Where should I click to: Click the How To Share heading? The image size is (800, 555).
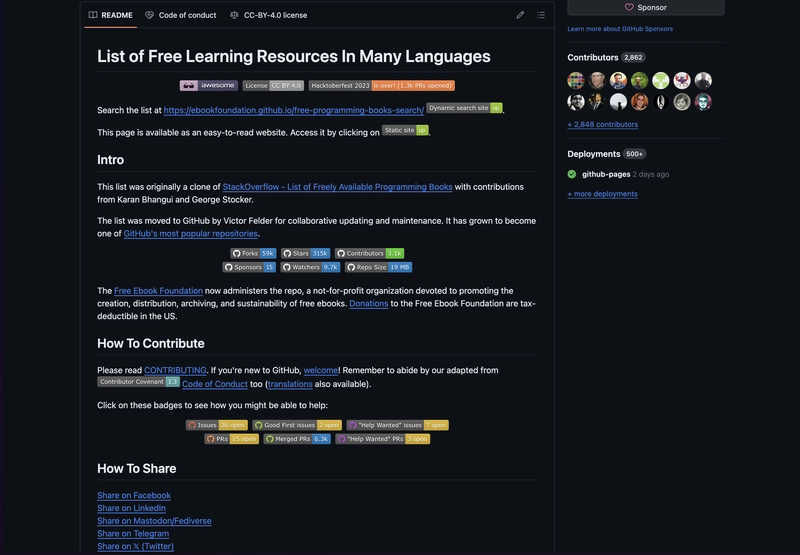[x=137, y=468]
